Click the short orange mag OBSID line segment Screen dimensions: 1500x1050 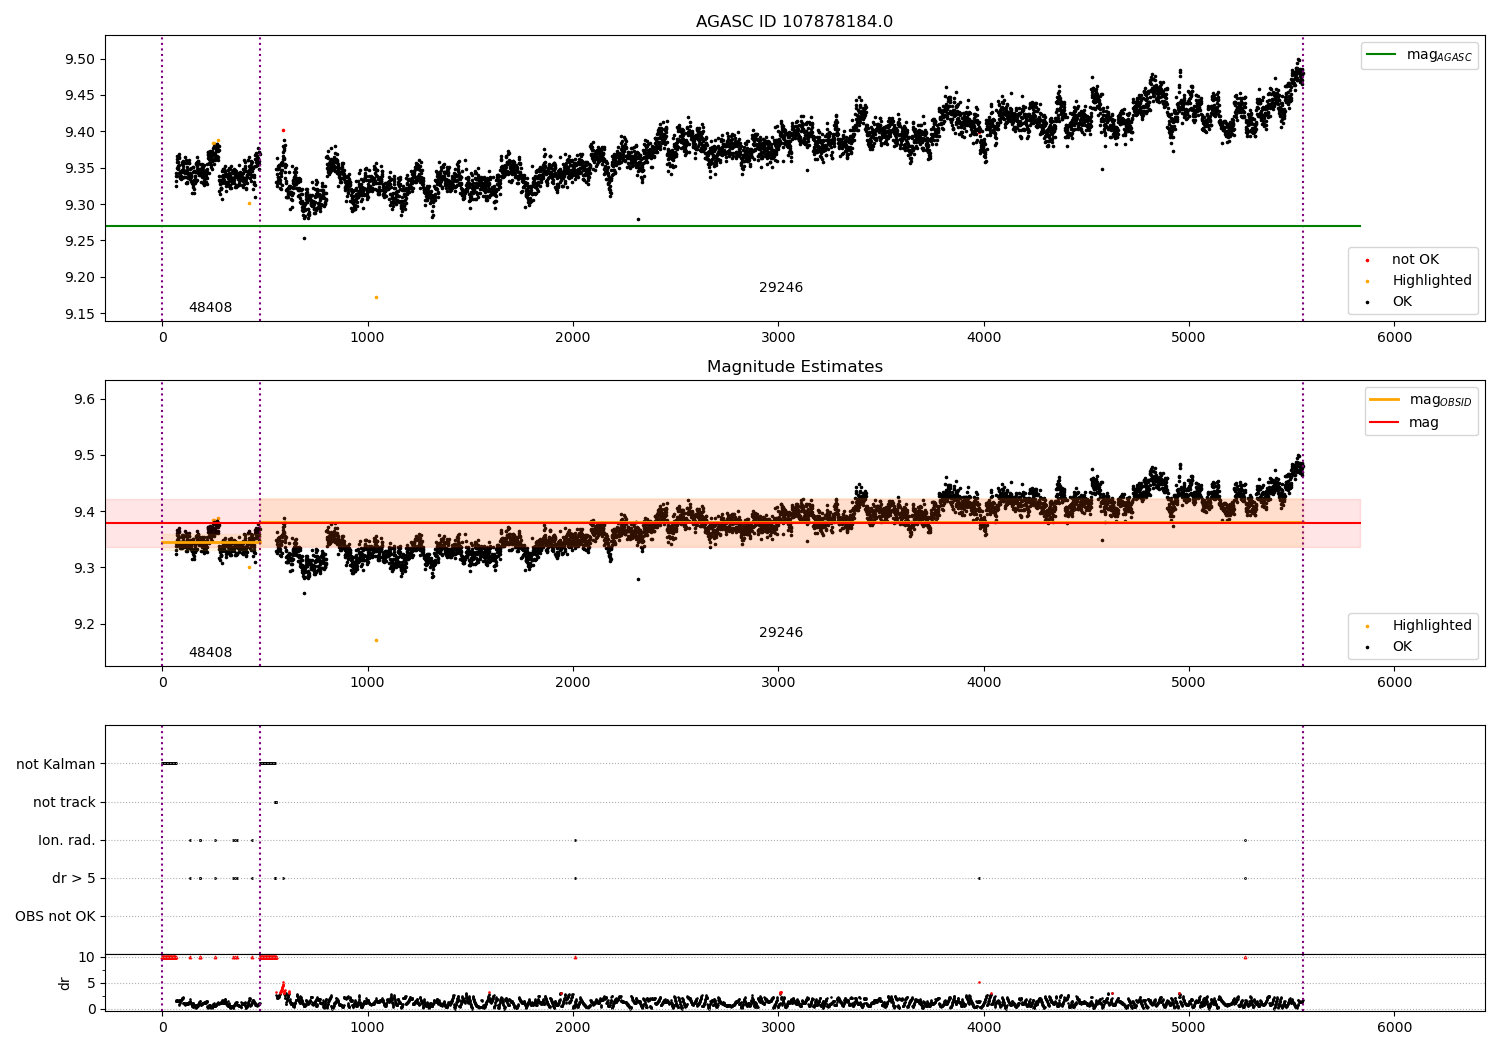pyautogui.click(x=211, y=542)
